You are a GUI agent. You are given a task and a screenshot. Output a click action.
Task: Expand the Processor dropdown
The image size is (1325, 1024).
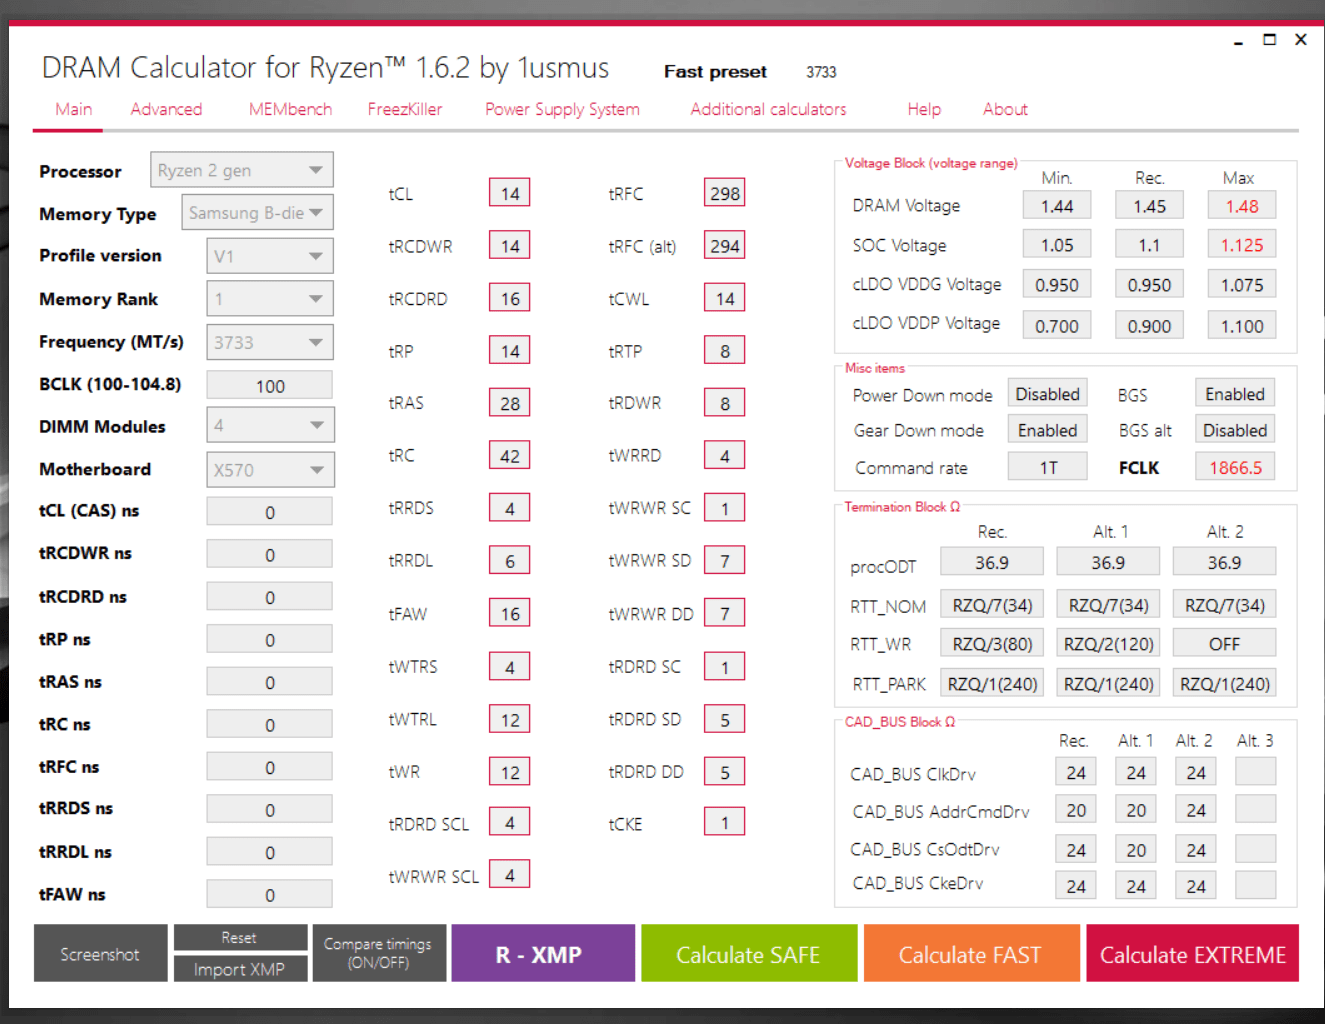click(242, 170)
